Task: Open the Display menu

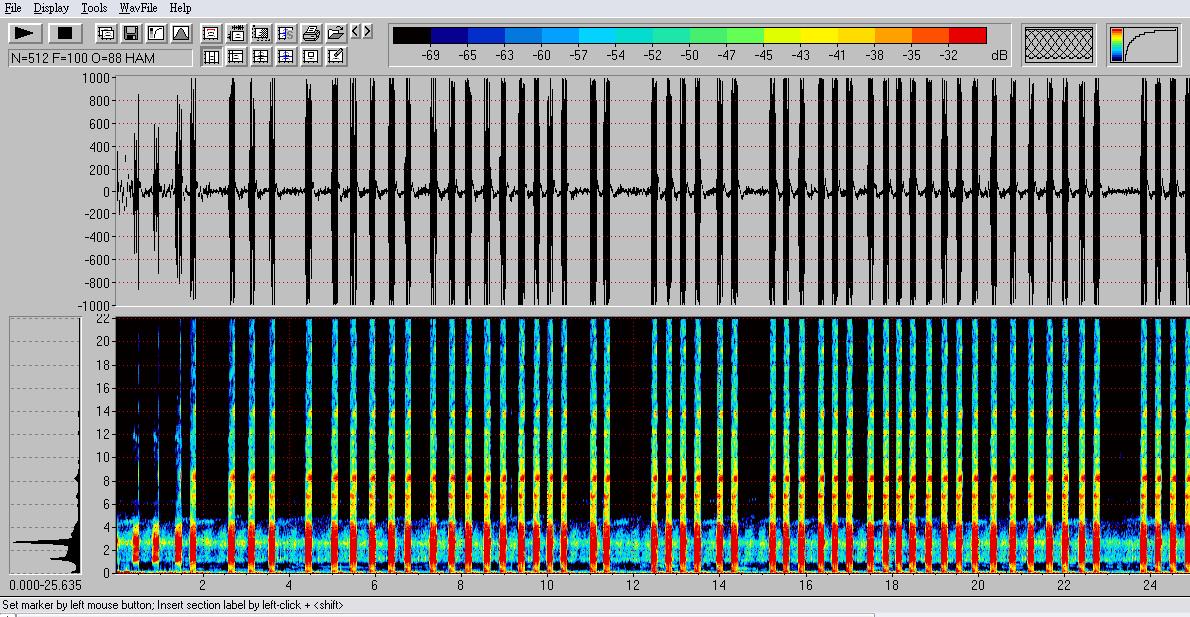Action: coord(51,8)
